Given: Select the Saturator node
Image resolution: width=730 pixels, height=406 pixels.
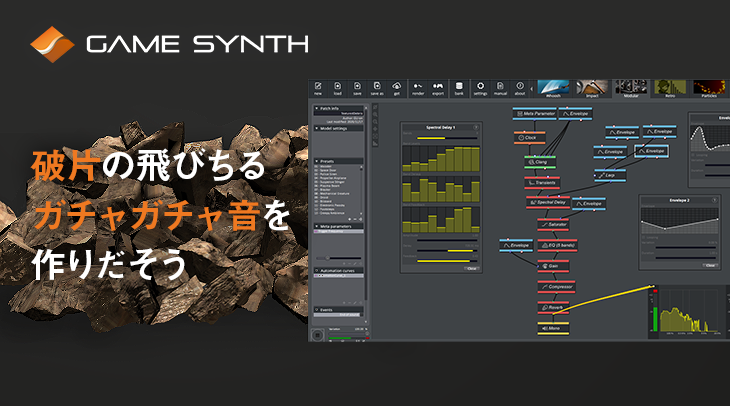Looking at the screenshot, I should coord(553,224).
